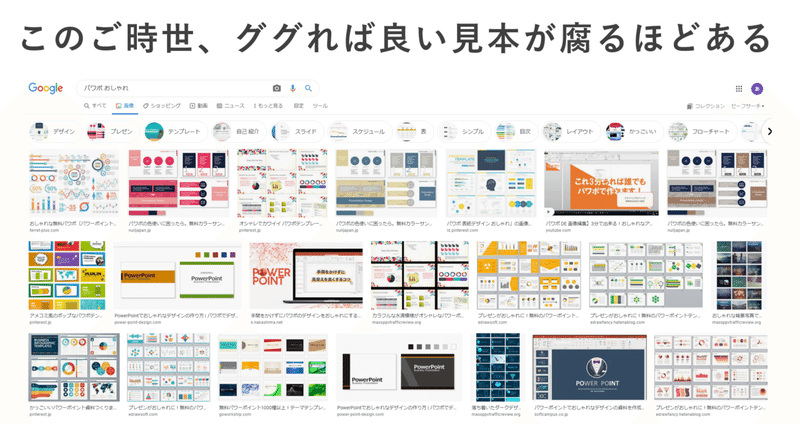Open the tuxedo POWER POINT softcampus thumbnail
800x424 pixels.
(589, 367)
